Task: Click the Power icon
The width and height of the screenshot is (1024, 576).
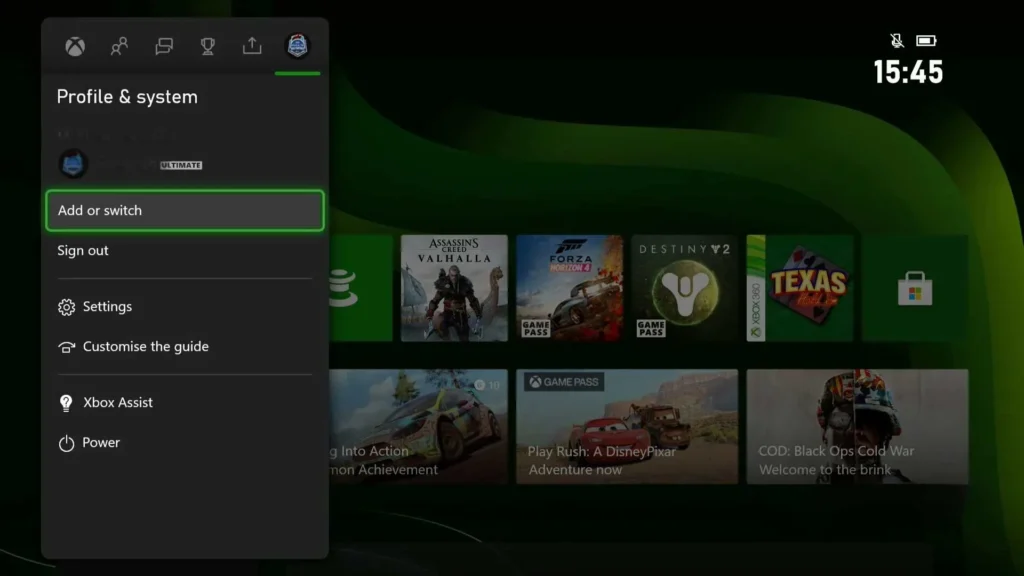Action: click(66, 443)
